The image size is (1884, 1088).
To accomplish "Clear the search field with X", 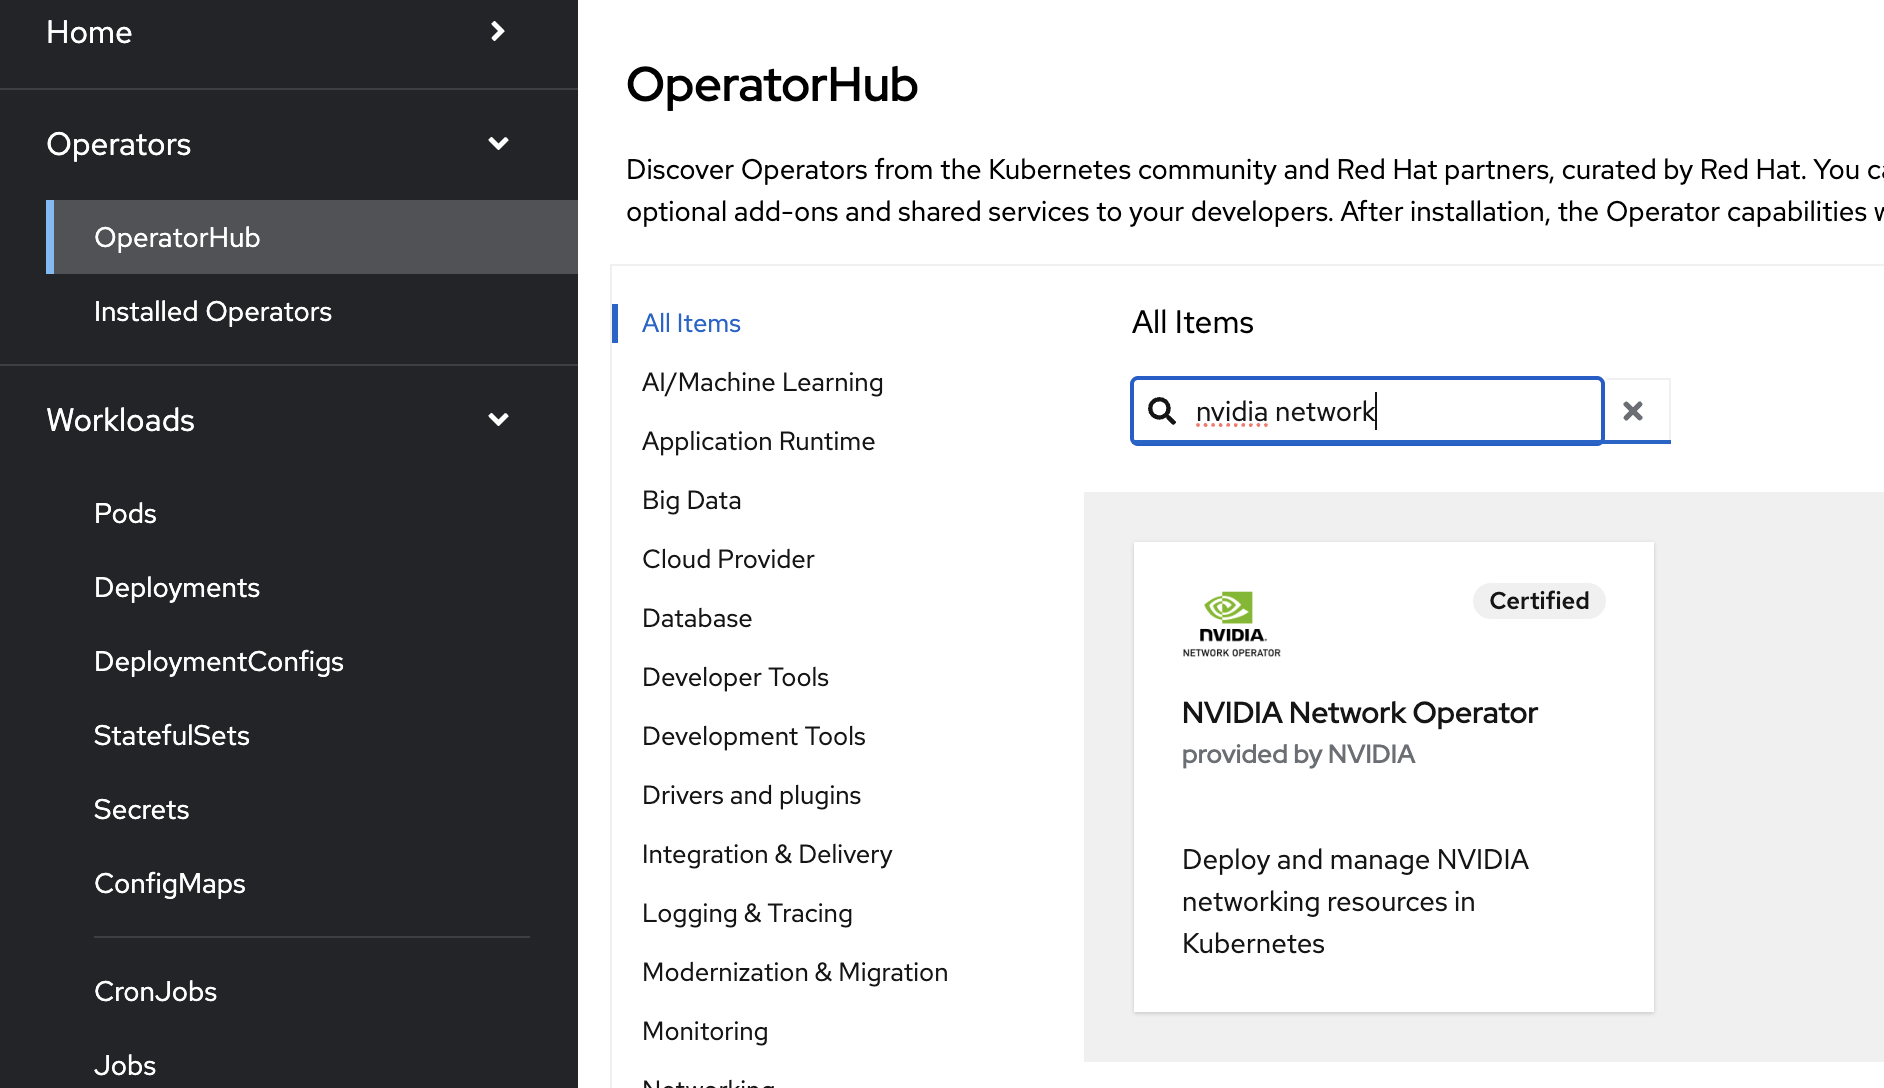I will coord(1633,411).
